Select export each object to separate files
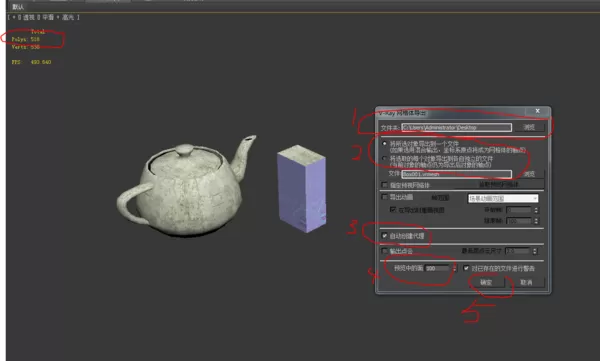The height and width of the screenshot is (361, 600). [x=385, y=158]
